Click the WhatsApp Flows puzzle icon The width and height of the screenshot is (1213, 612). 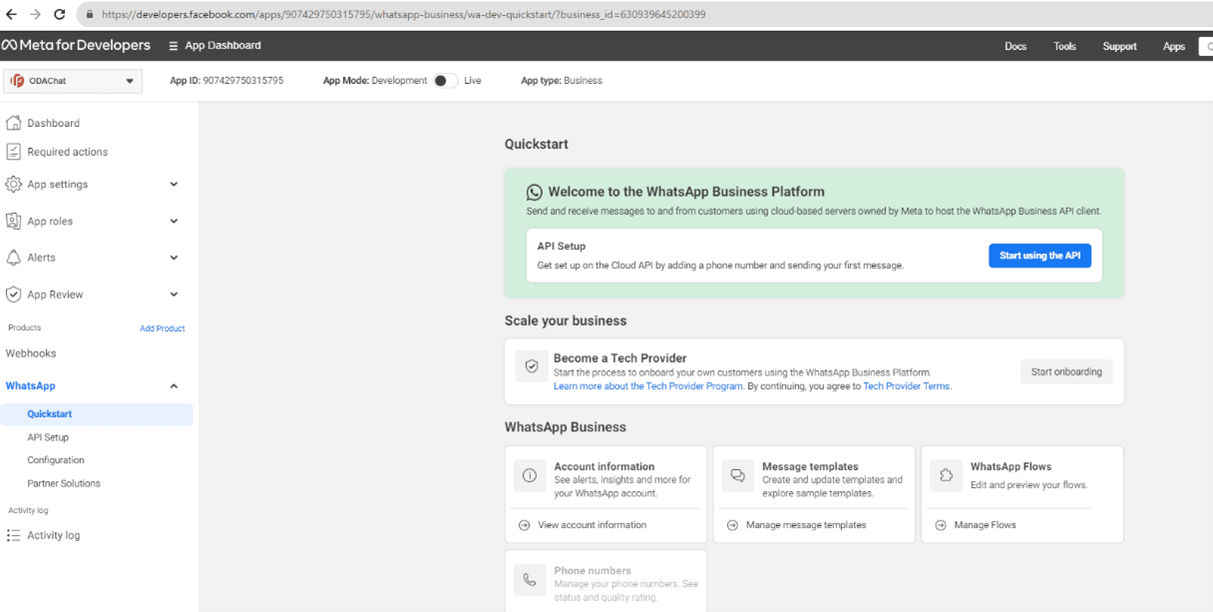click(x=946, y=476)
